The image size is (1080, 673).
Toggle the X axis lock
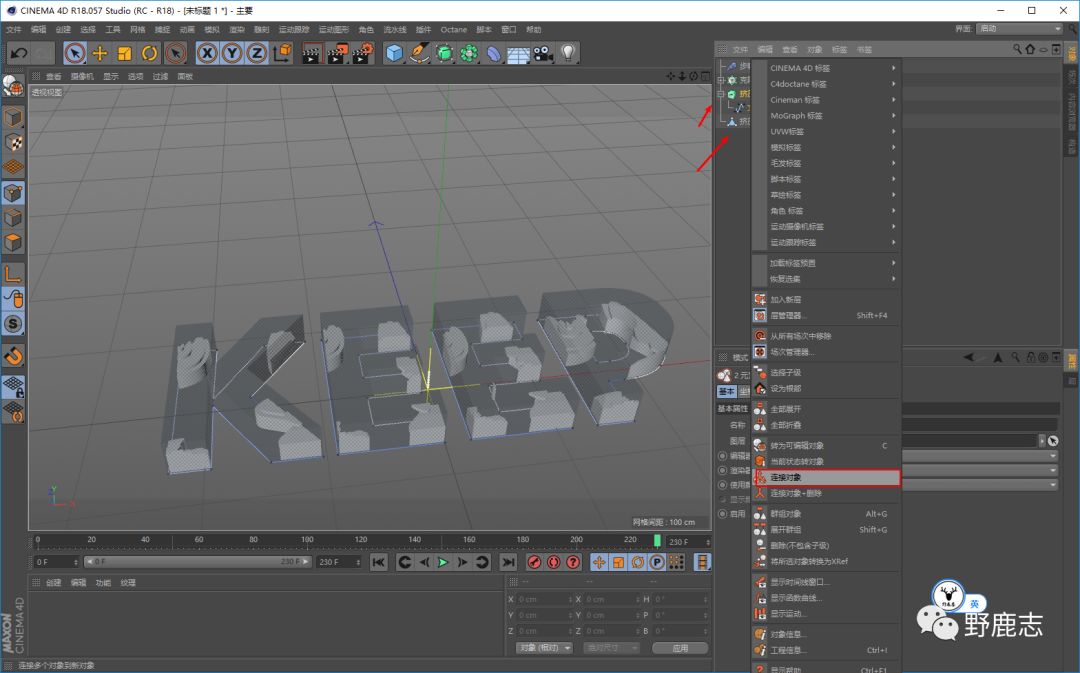207,53
